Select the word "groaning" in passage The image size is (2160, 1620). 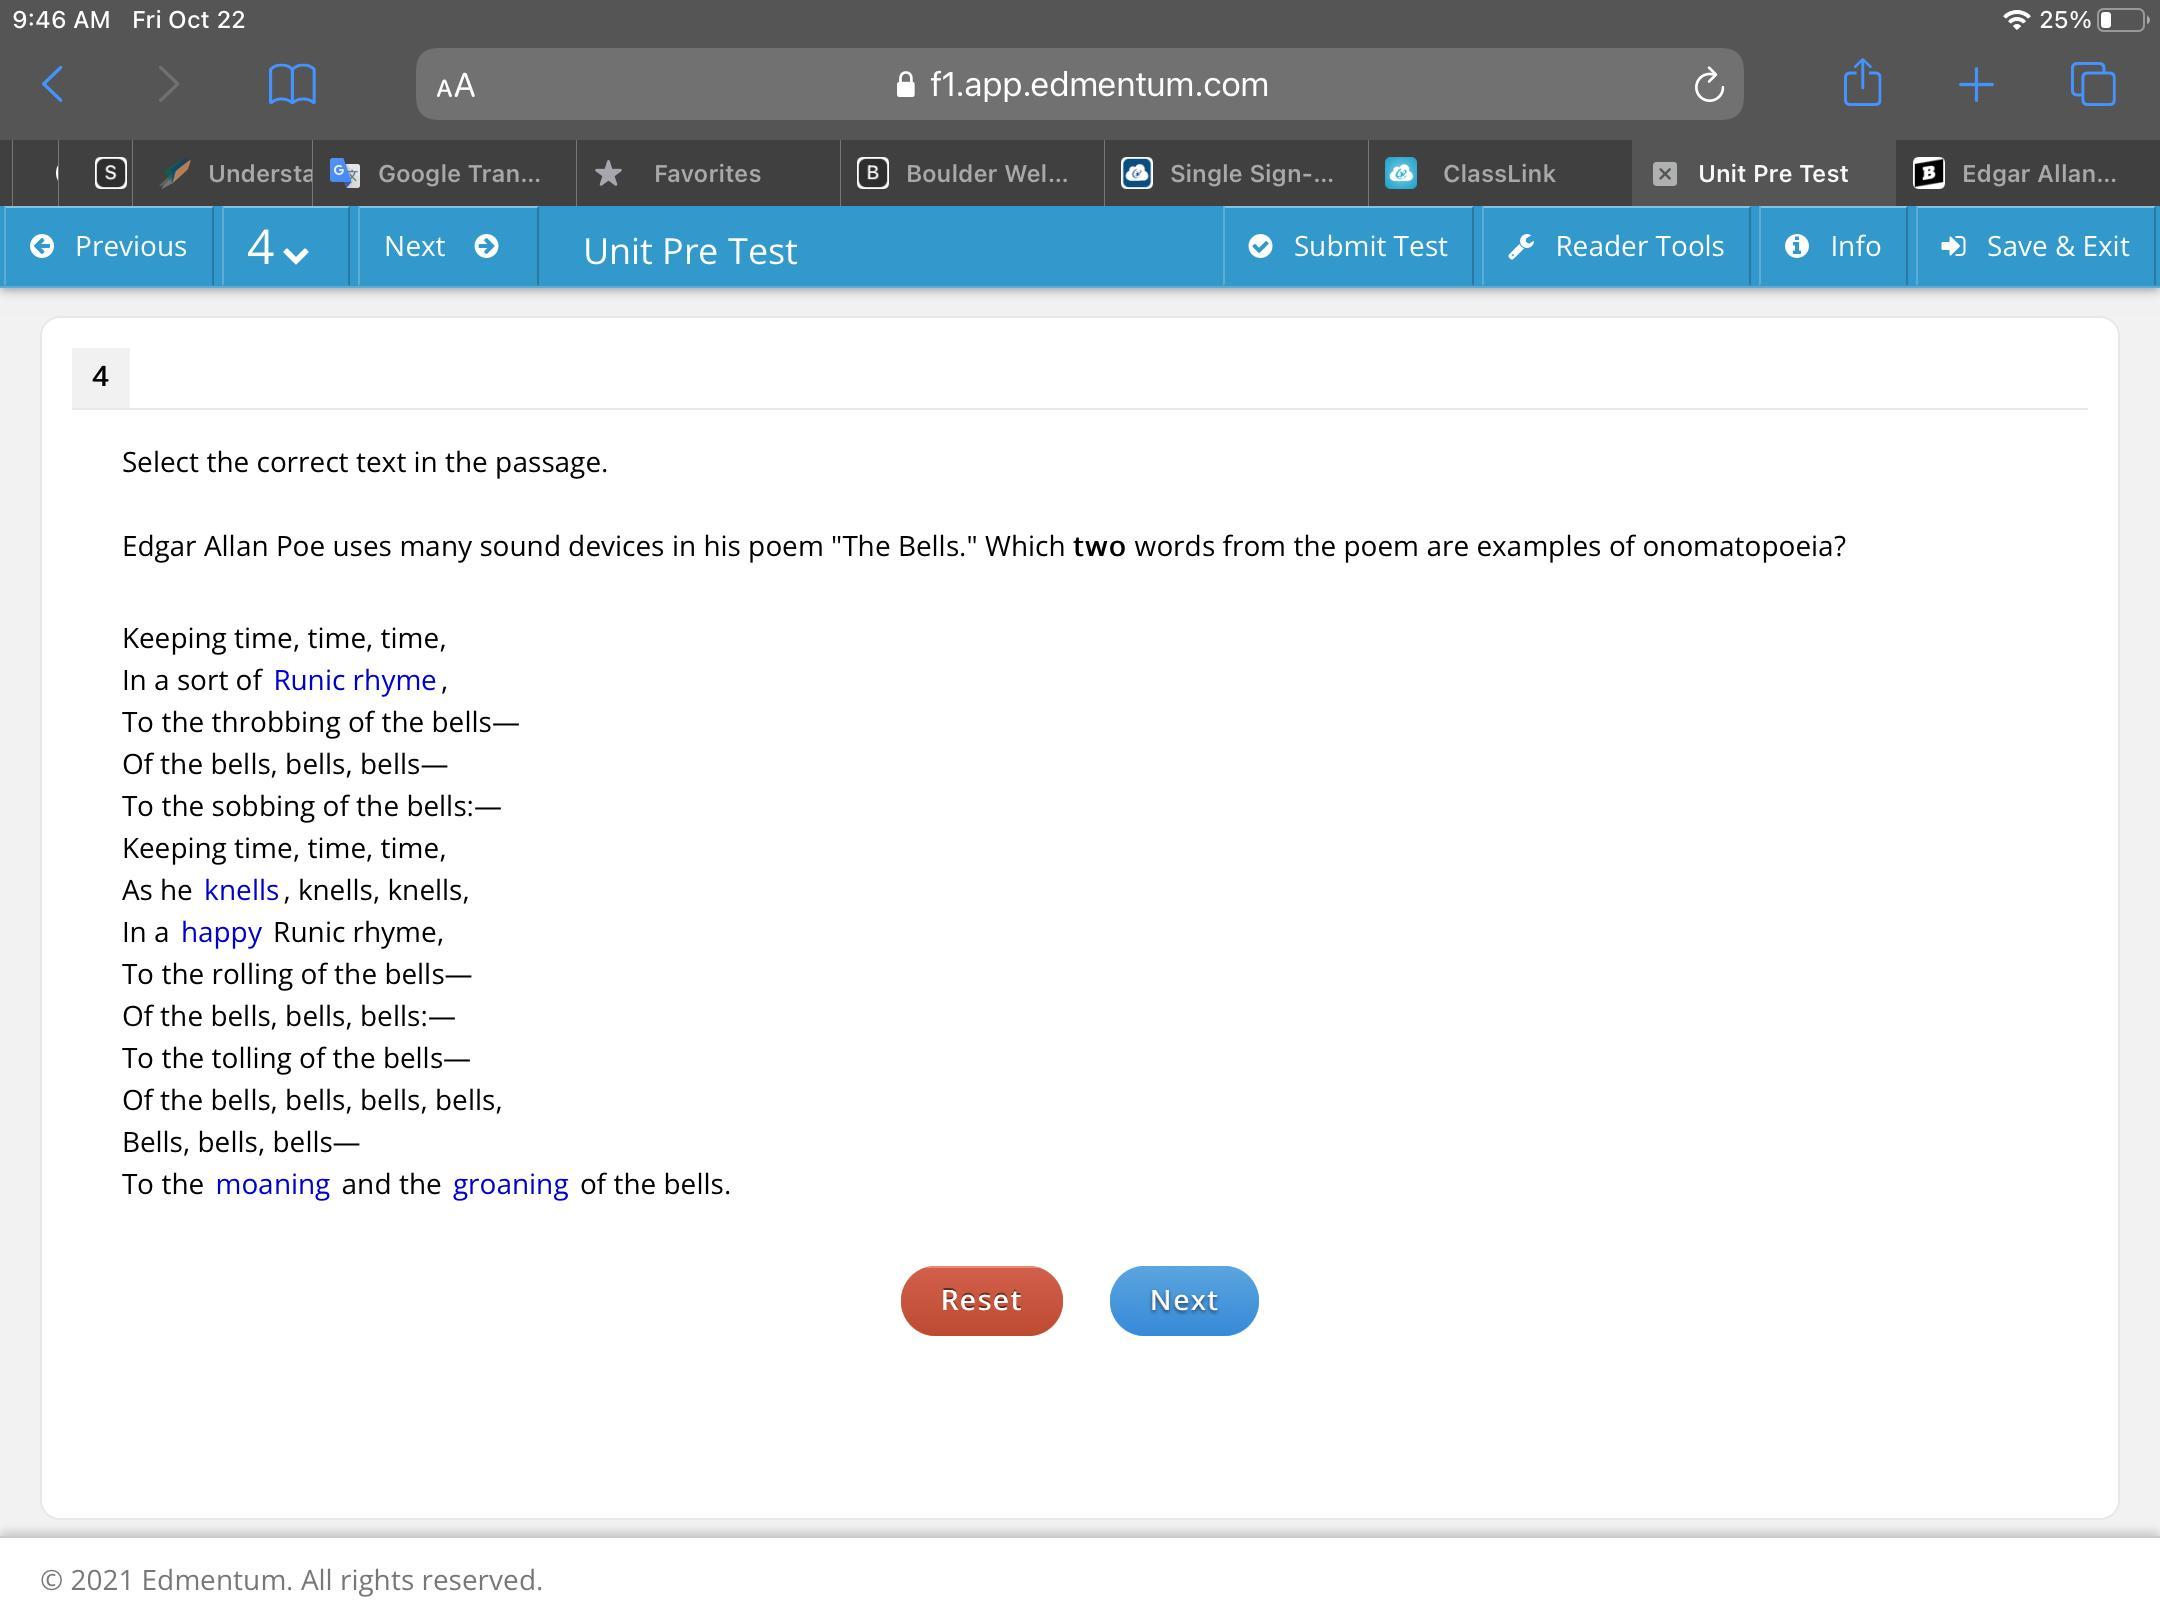510,1184
